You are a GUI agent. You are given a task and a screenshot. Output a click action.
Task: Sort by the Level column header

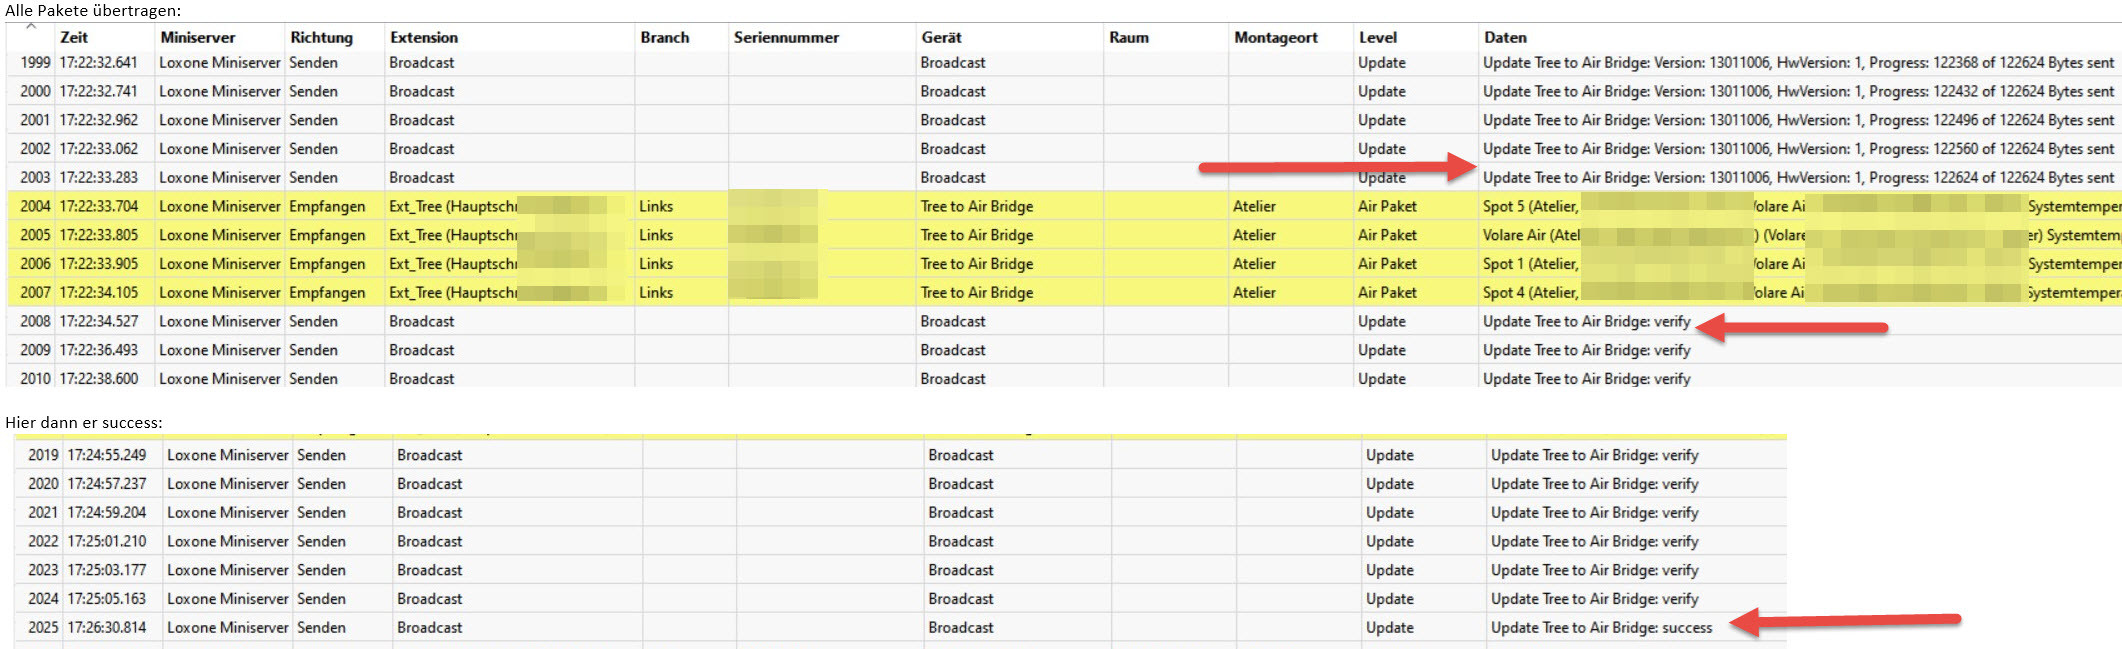point(1378,37)
